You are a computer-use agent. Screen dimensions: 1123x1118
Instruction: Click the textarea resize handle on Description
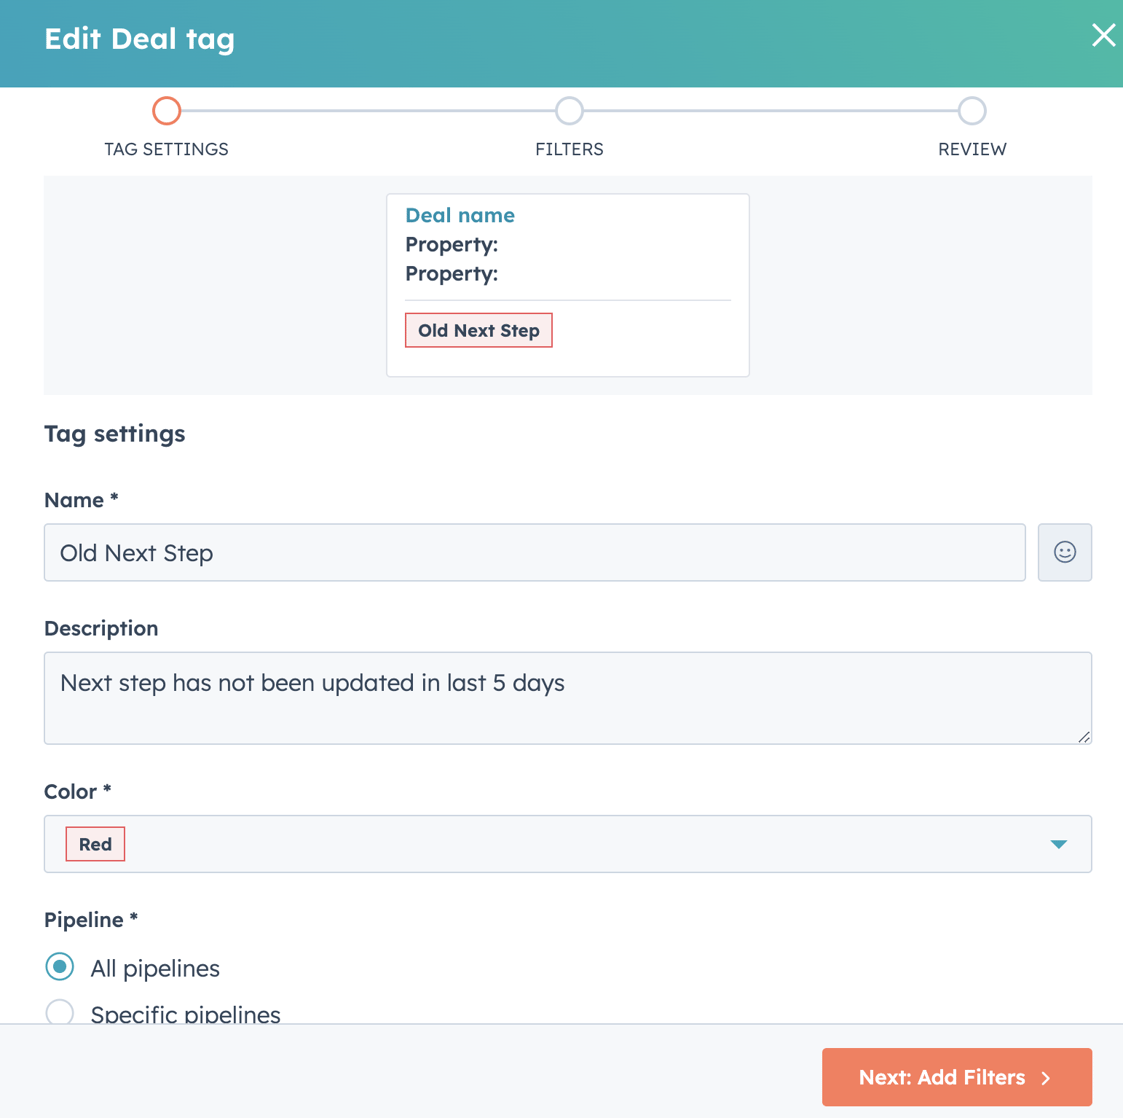coord(1083,738)
